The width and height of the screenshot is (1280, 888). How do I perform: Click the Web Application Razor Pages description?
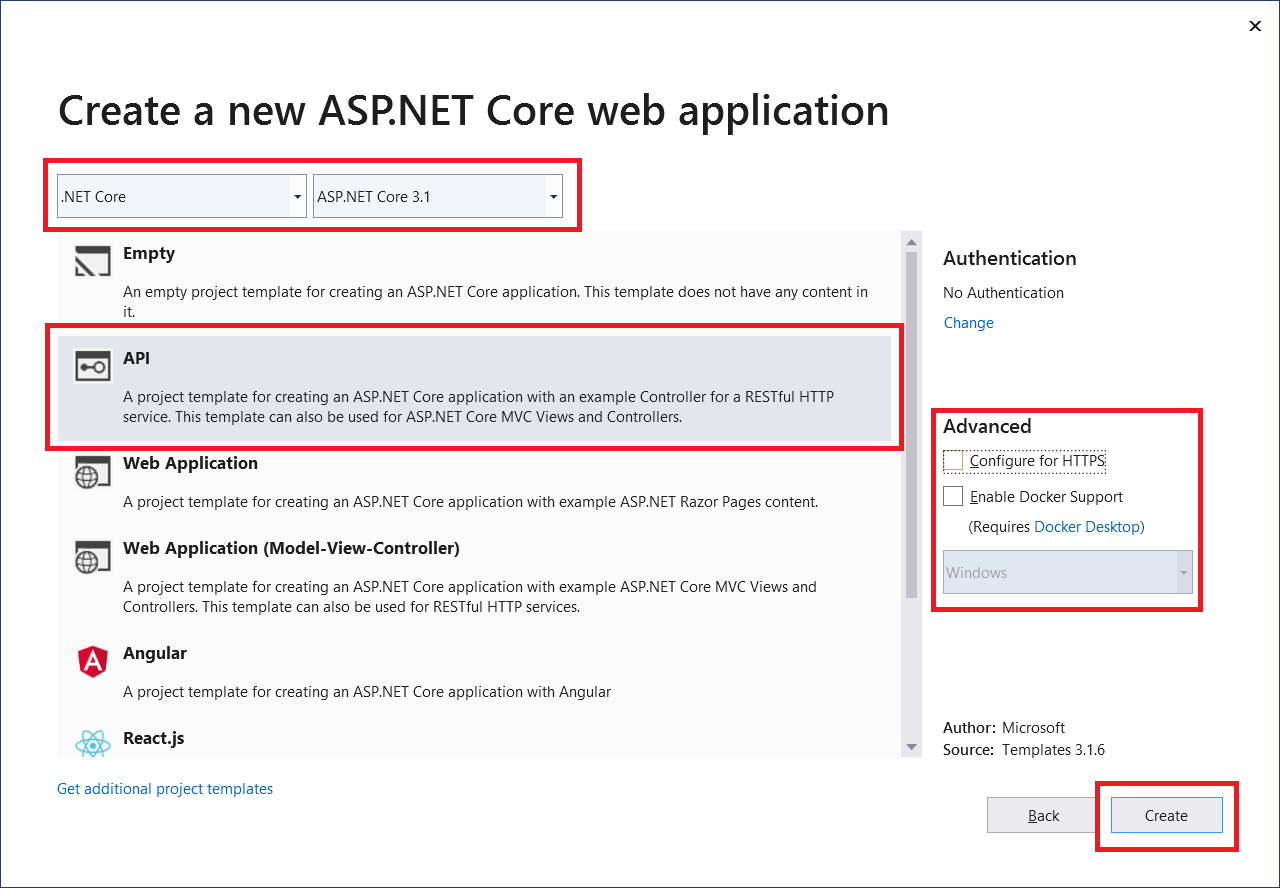point(470,502)
